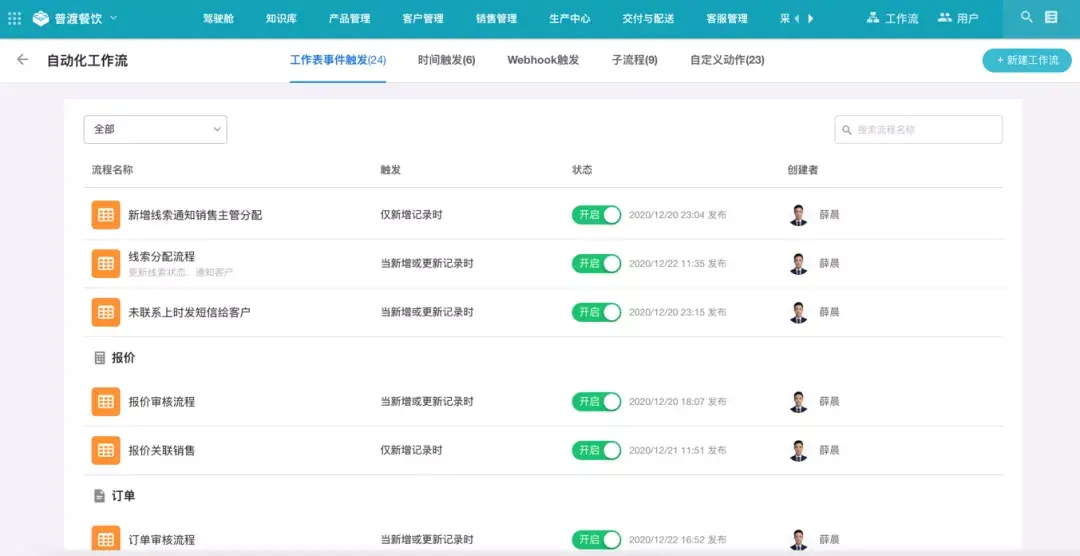Image resolution: width=1080 pixels, height=556 pixels.
Task: Turn off the 报价审核流程 switch
Action: coord(596,402)
